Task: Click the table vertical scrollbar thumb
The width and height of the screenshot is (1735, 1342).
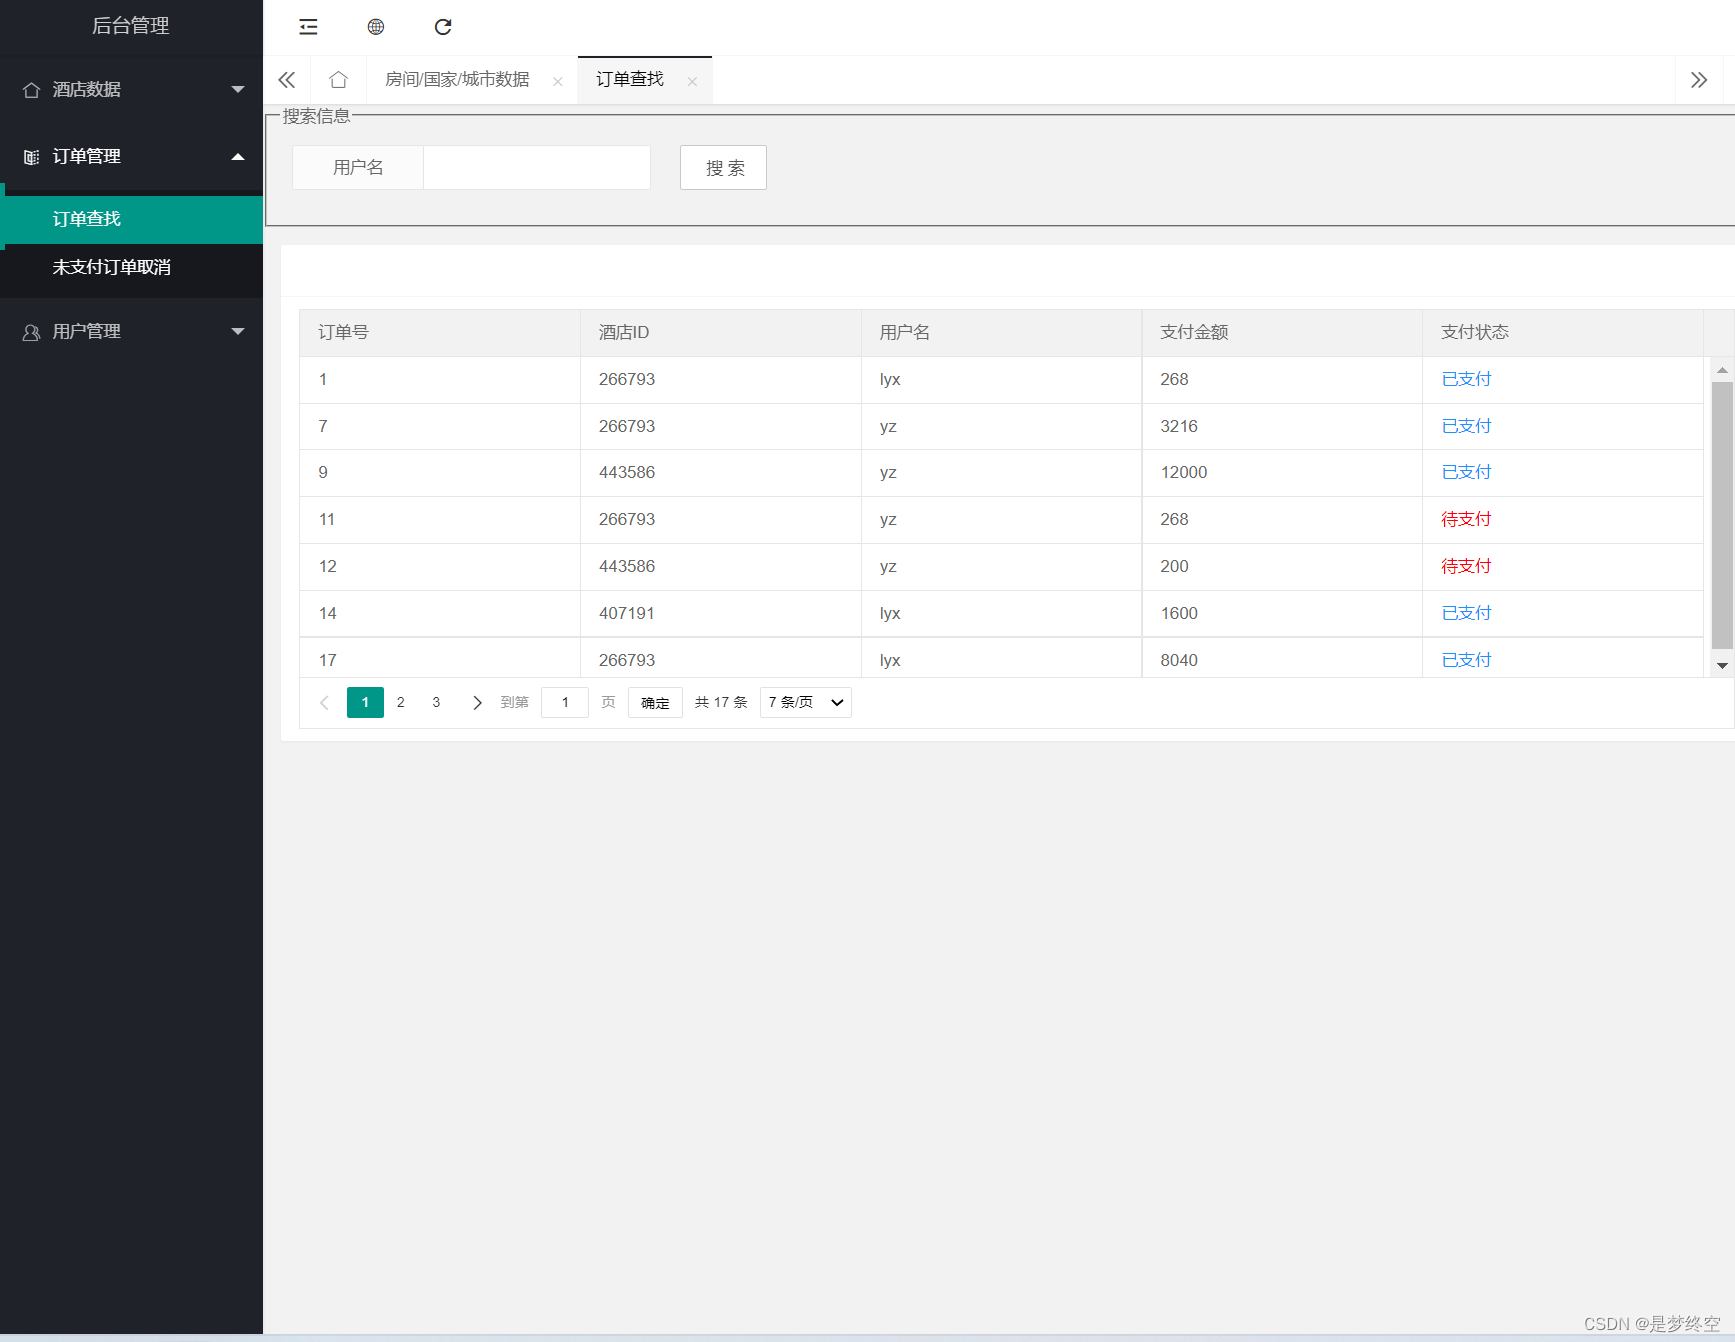Action: 1722,515
